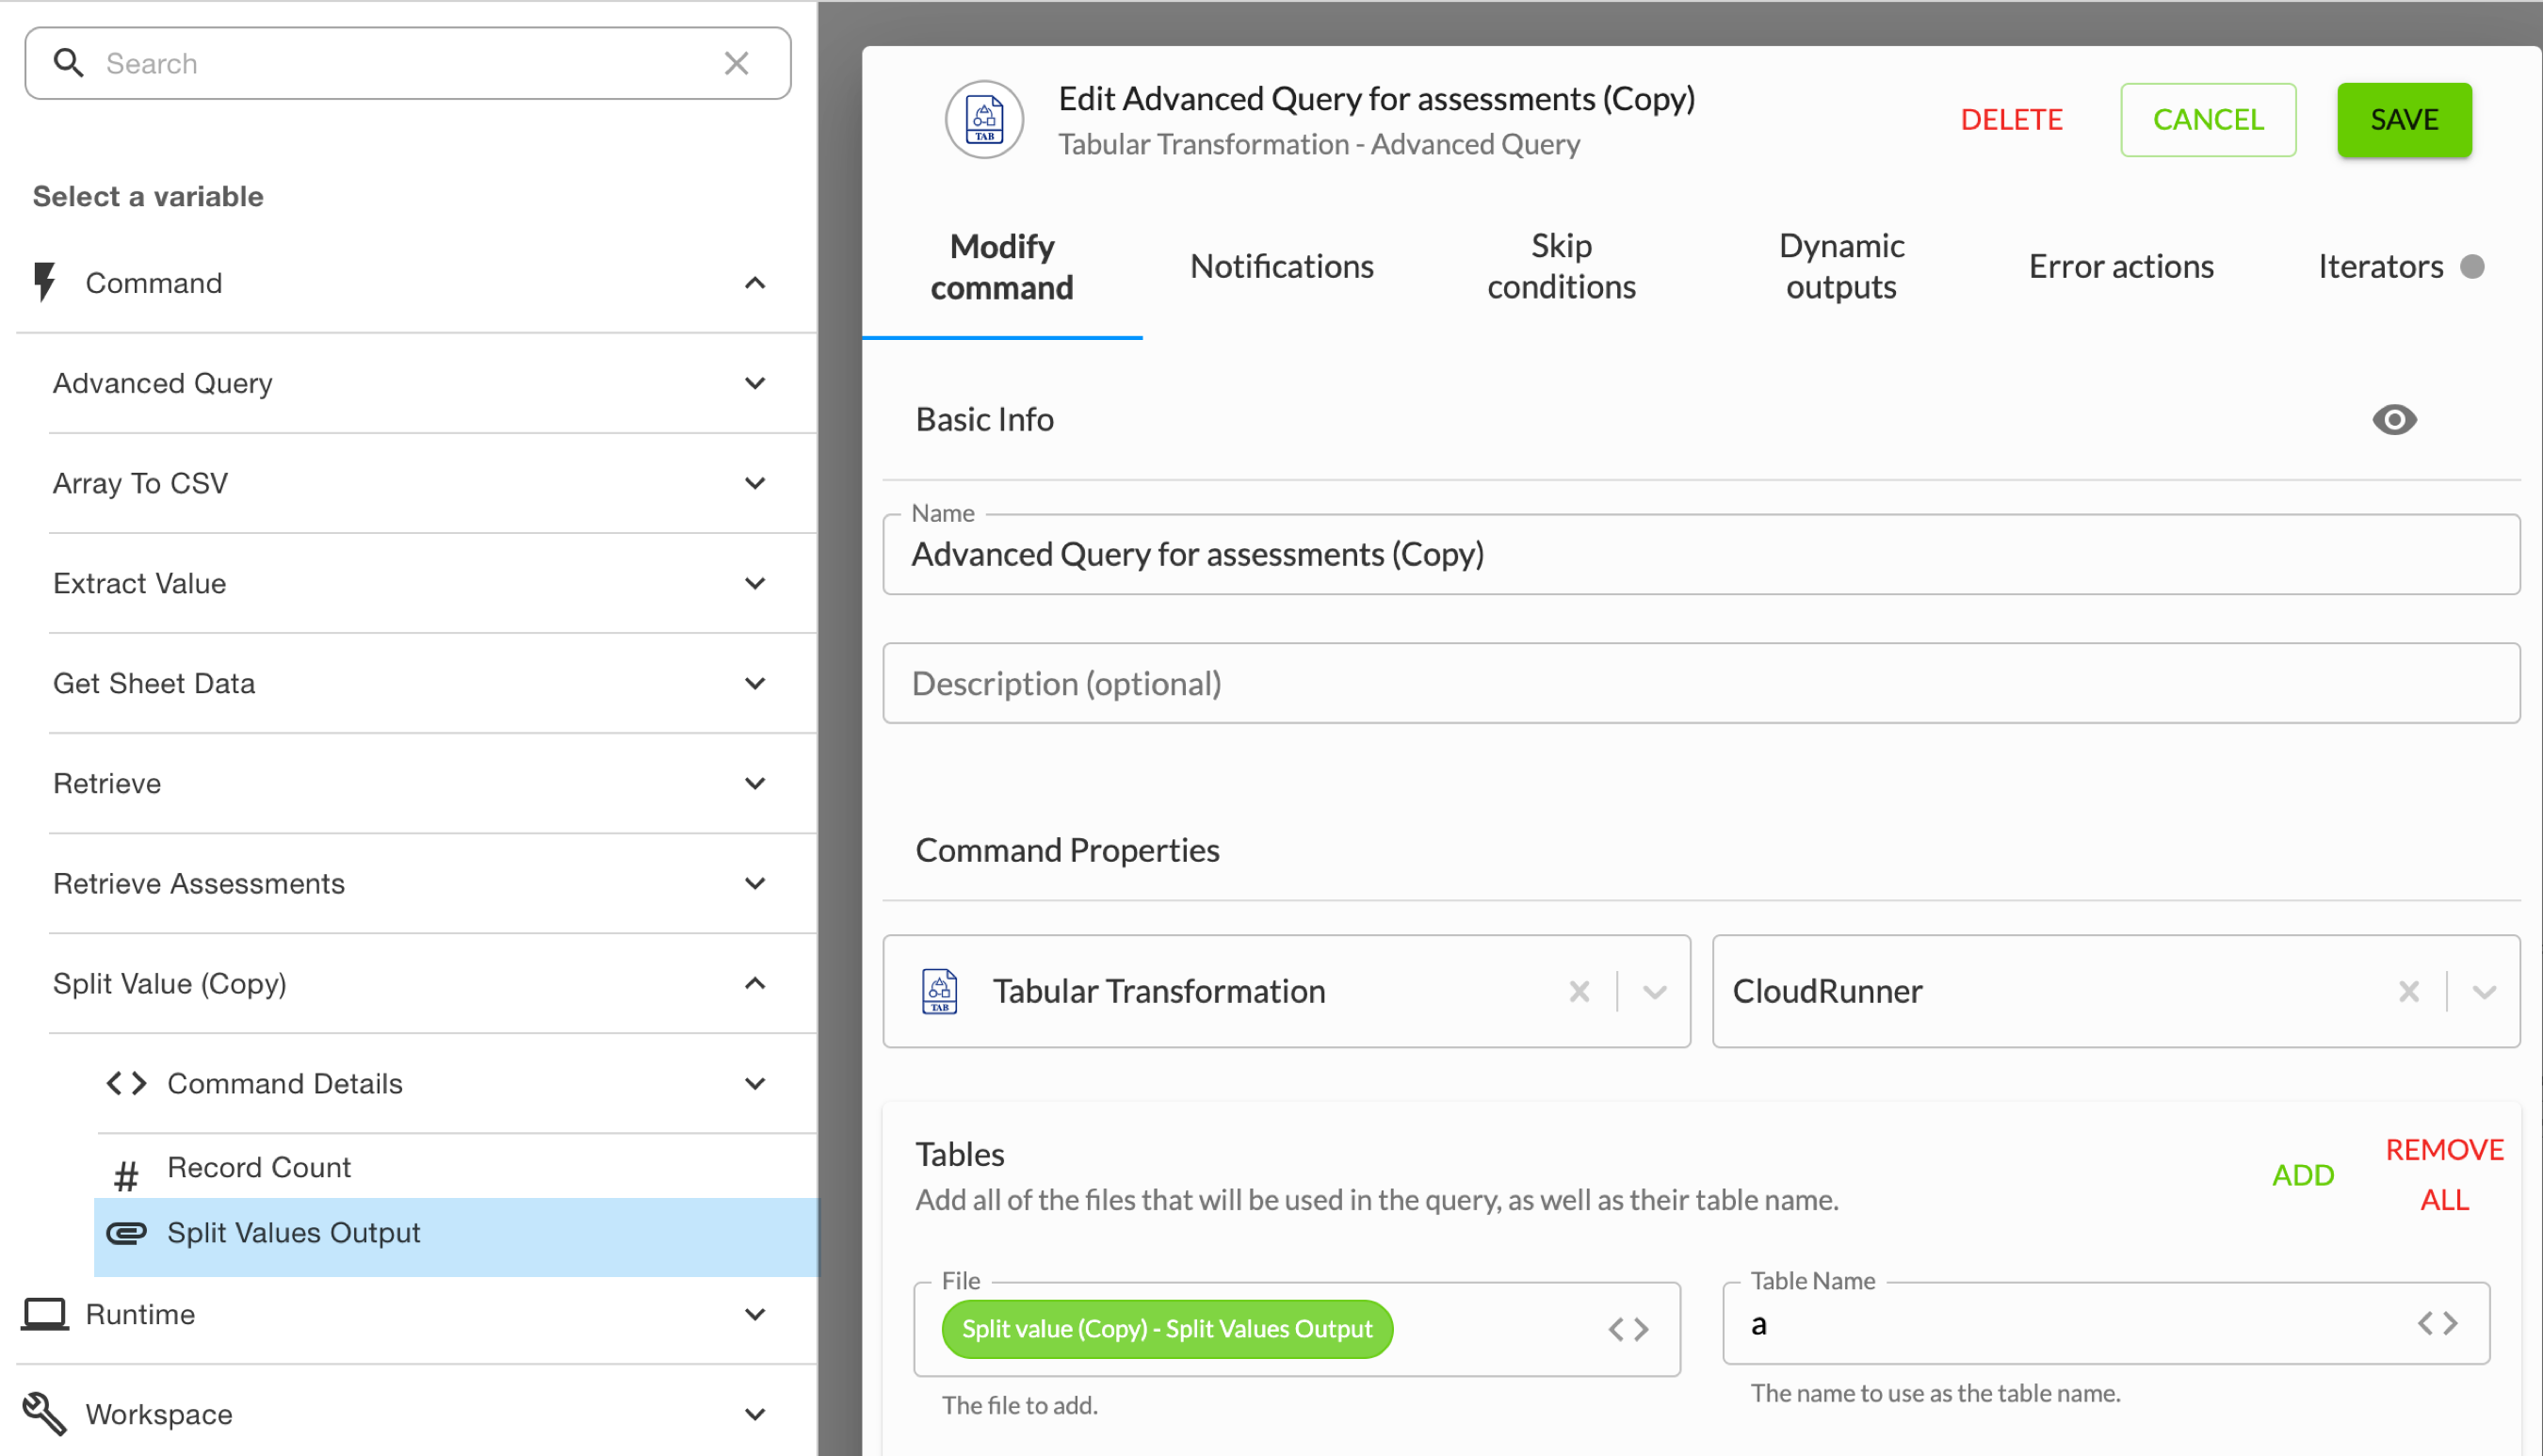Click the Extract Value label
Viewport: 2543px width, 1456px height.
coord(140,584)
